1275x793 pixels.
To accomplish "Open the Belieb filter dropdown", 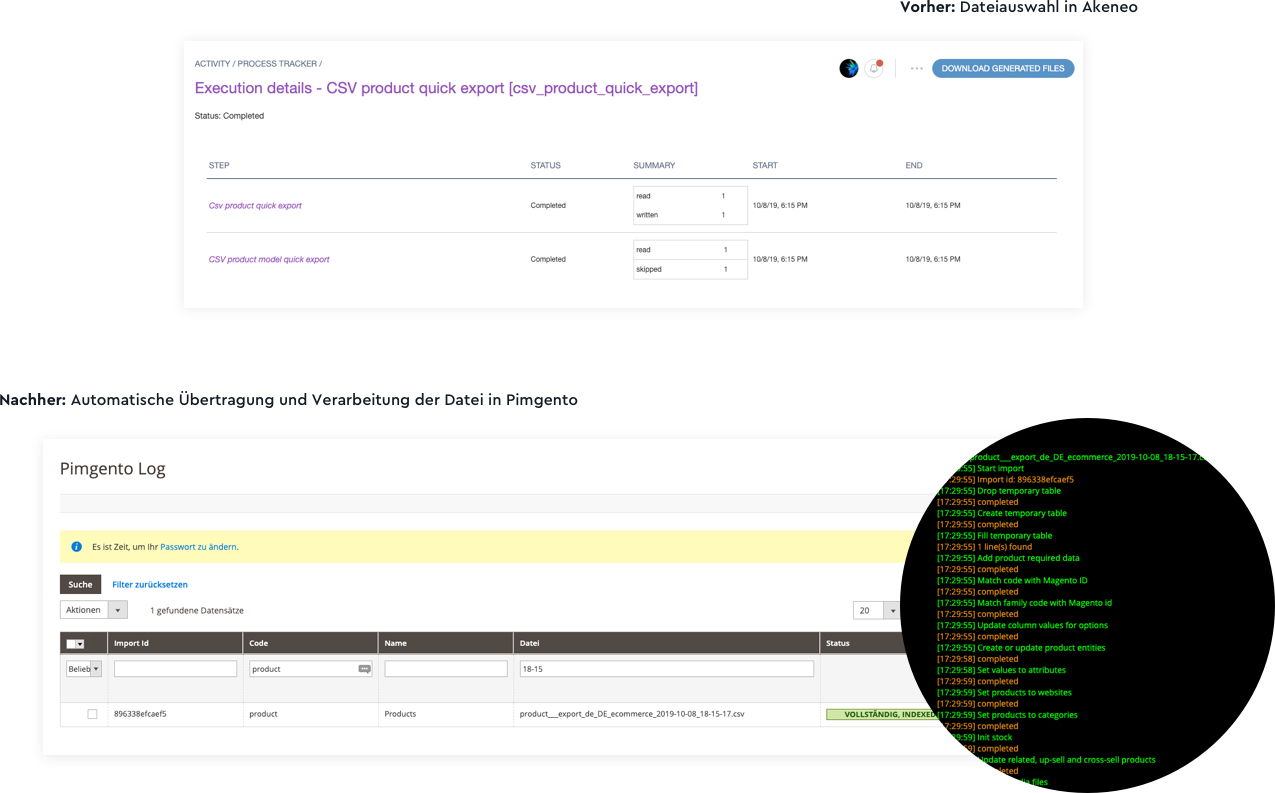I will pos(84,669).
